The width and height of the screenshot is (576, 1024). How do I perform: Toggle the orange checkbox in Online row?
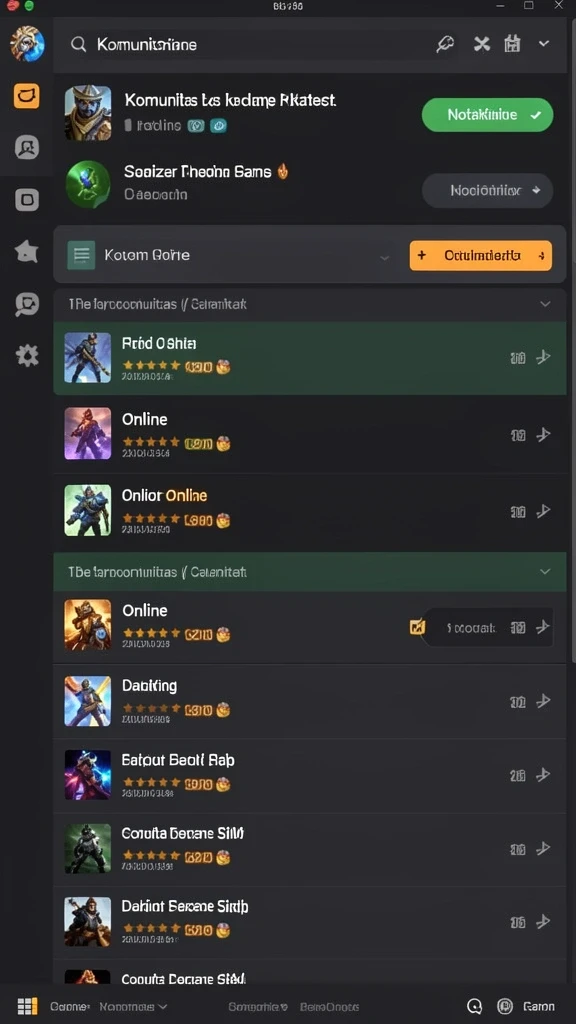pyautogui.click(x=417, y=628)
